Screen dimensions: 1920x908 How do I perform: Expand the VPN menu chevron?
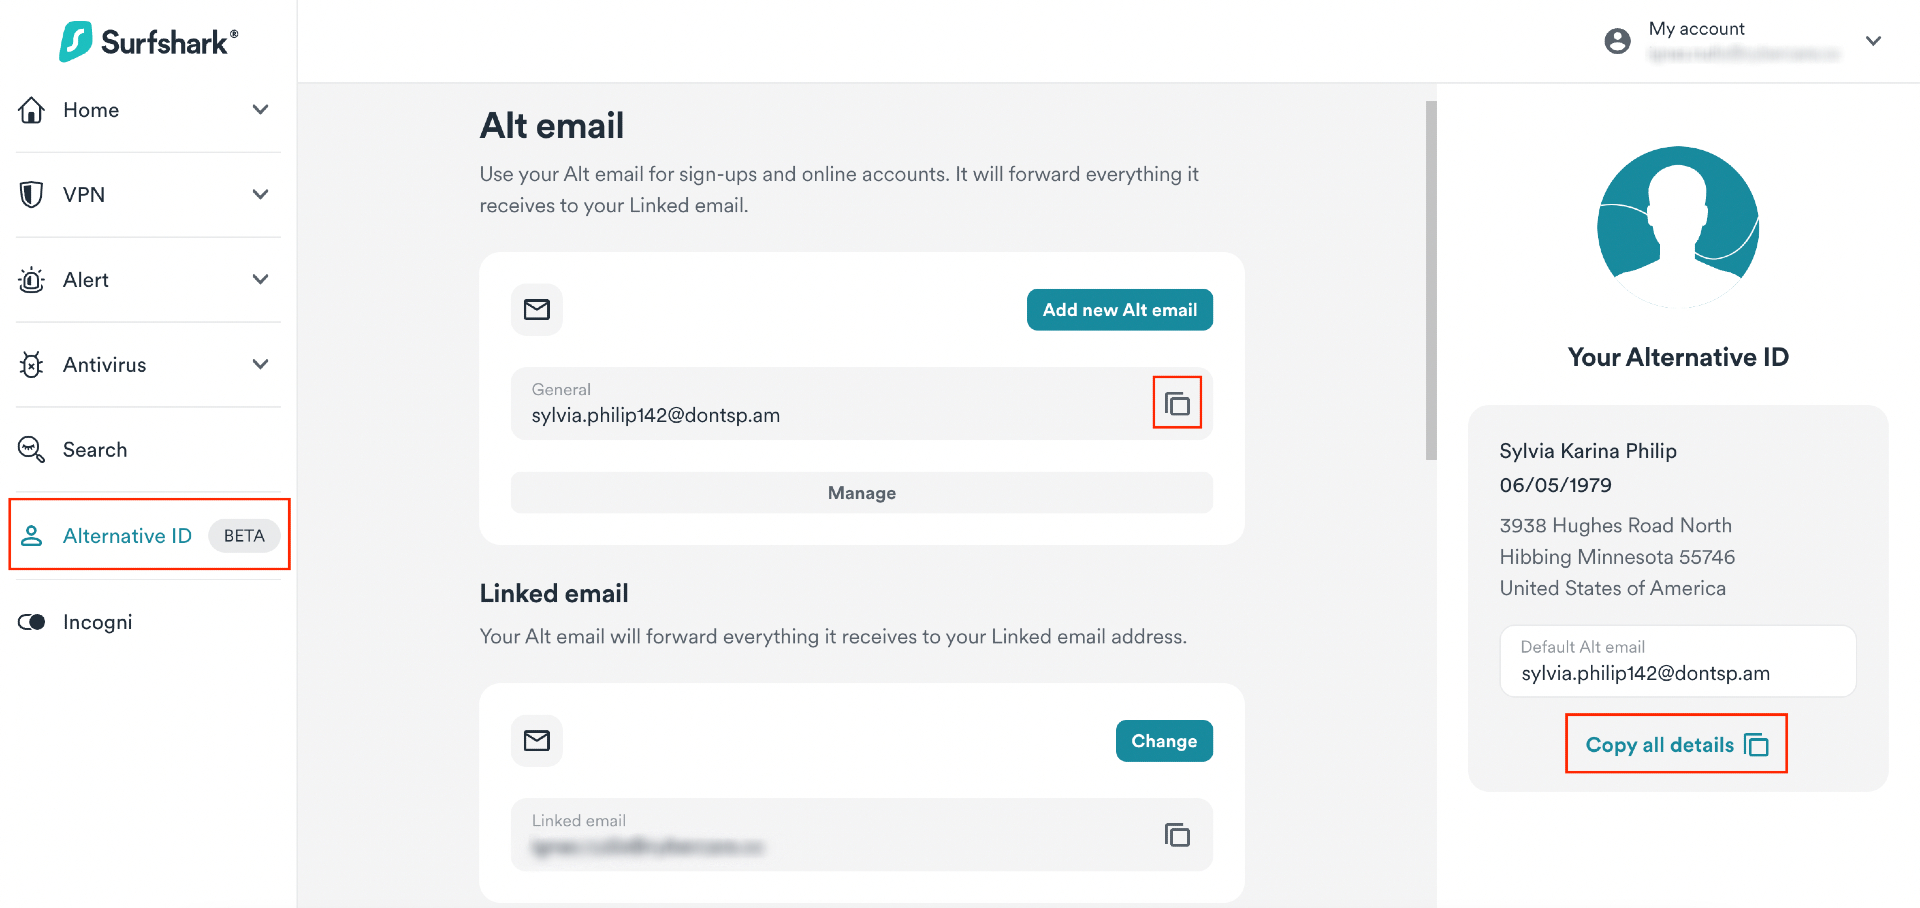coord(260,195)
